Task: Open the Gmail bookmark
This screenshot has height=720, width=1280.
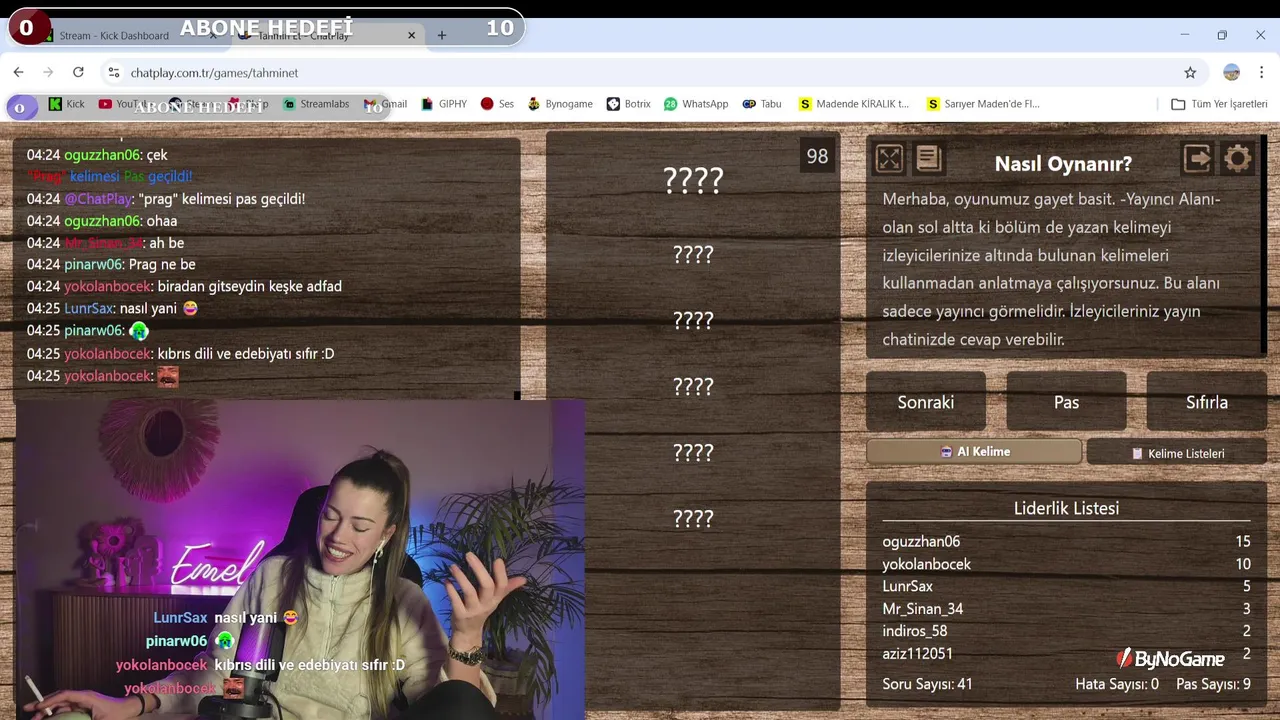Action: pyautogui.click(x=386, y=104)
